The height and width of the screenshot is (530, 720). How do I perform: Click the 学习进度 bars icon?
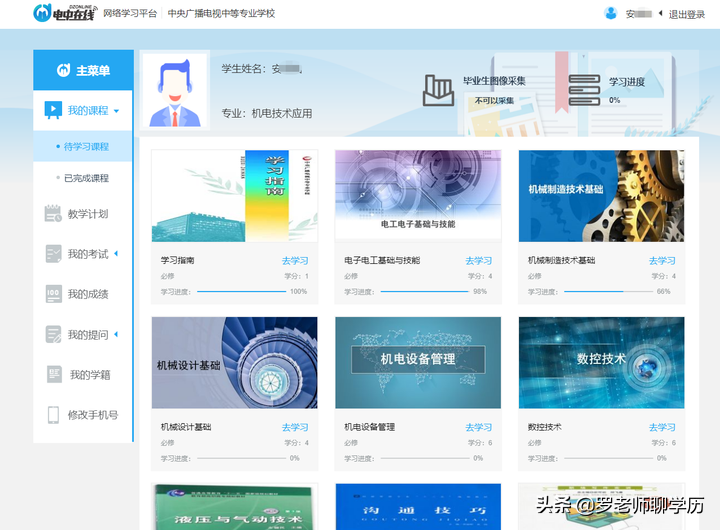click(x=584, y=90)
